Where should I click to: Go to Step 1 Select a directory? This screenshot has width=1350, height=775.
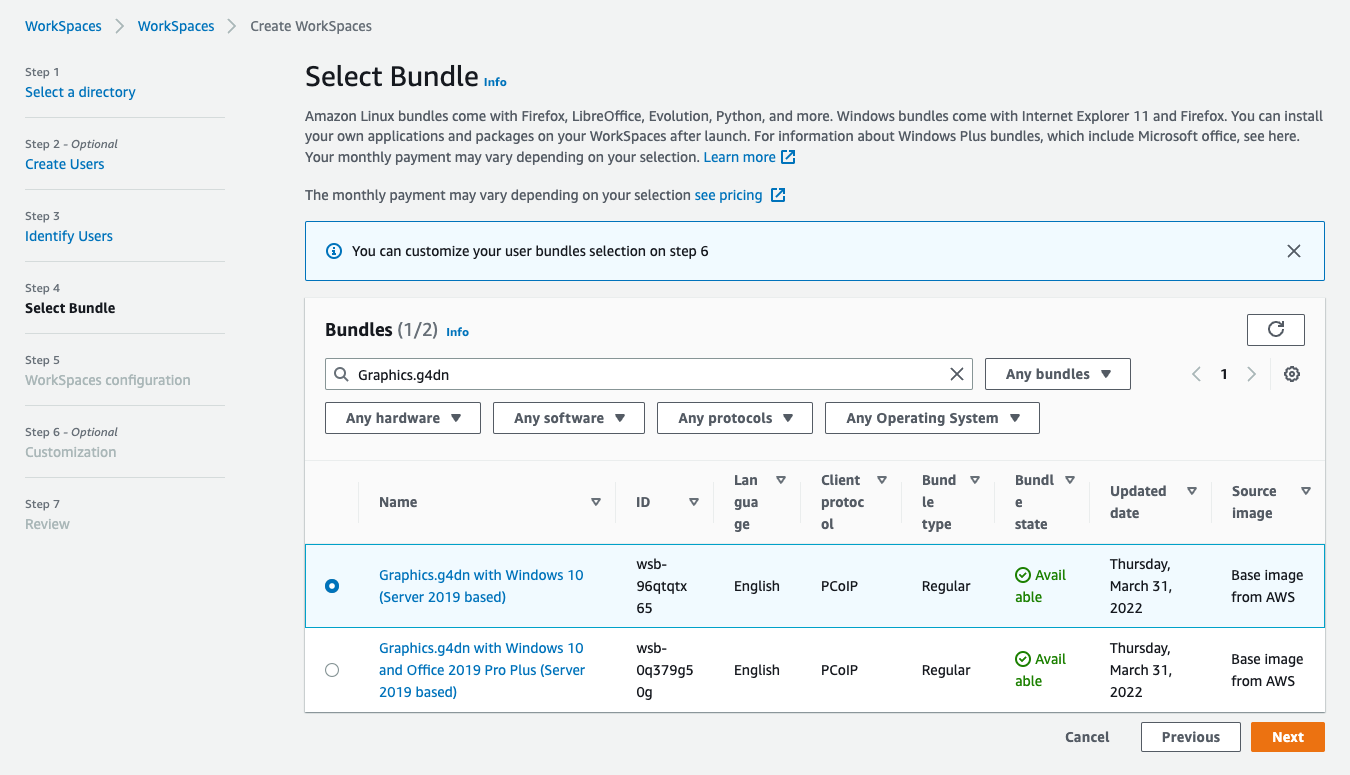point(80,92)
